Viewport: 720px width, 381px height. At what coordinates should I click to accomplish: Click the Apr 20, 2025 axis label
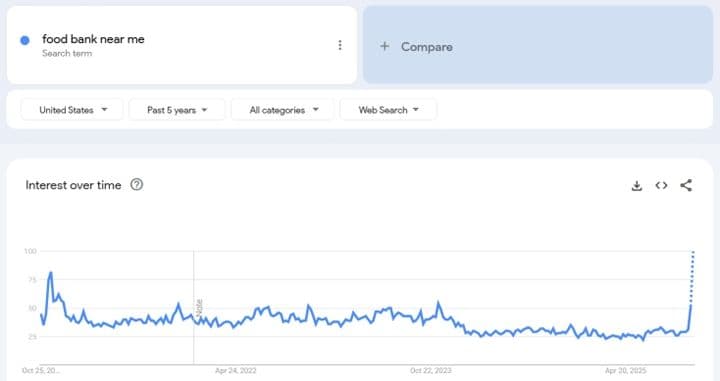pyautogui.click(x=625, y=370)
